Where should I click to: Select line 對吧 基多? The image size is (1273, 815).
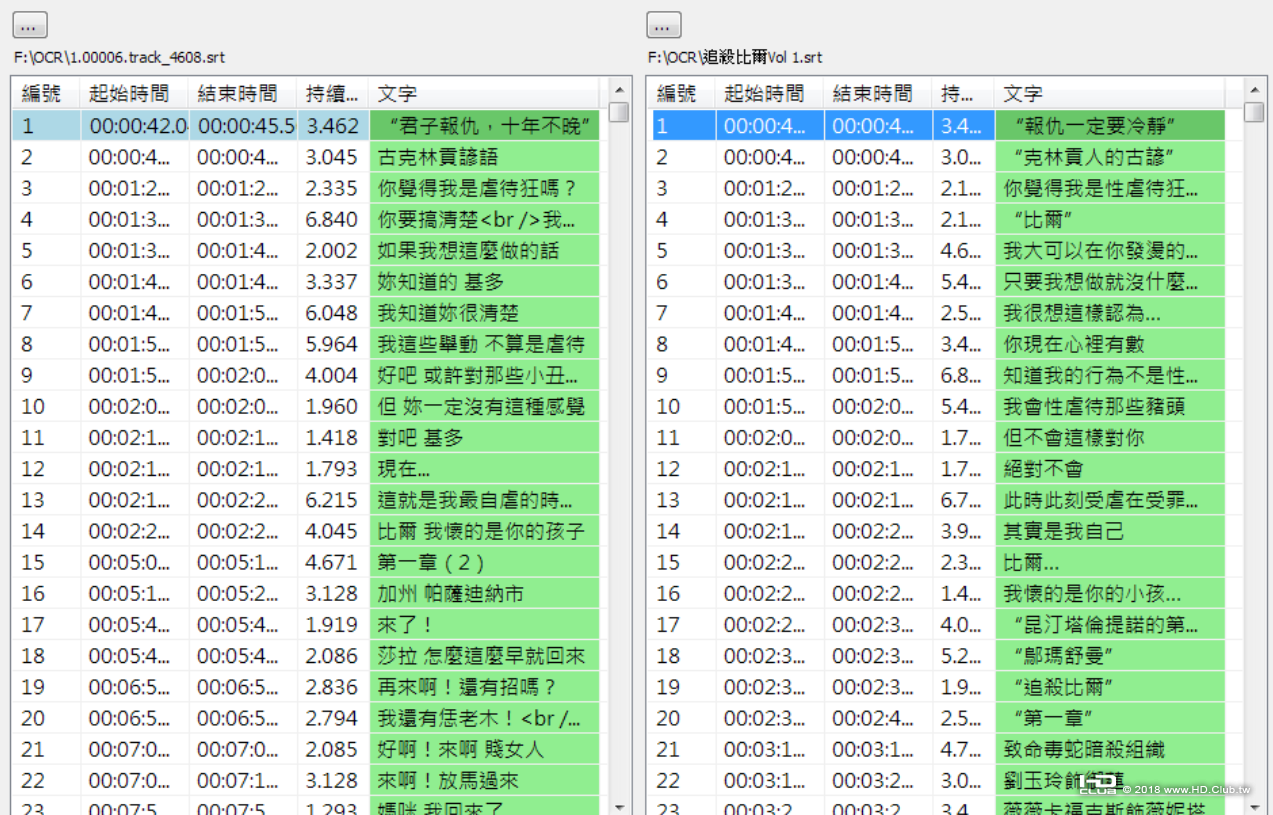484,438
